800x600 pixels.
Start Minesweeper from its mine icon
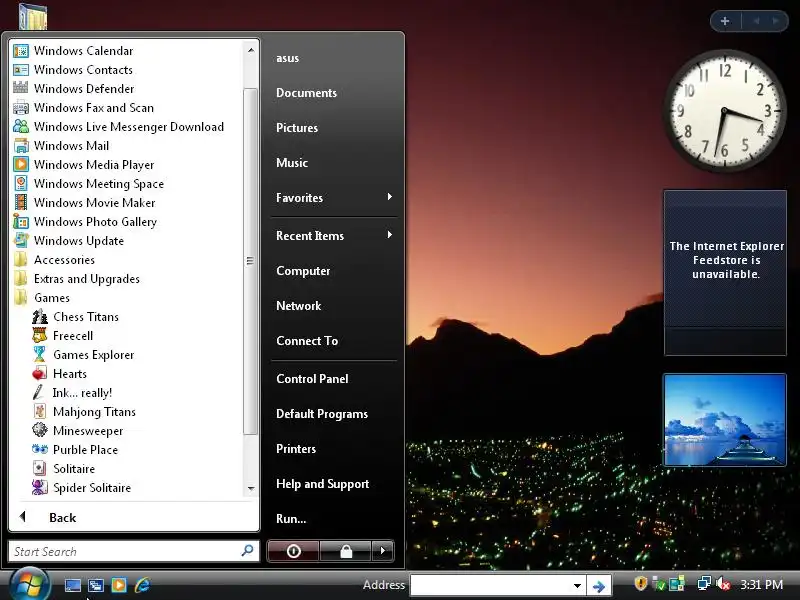[x=40, y=431]
